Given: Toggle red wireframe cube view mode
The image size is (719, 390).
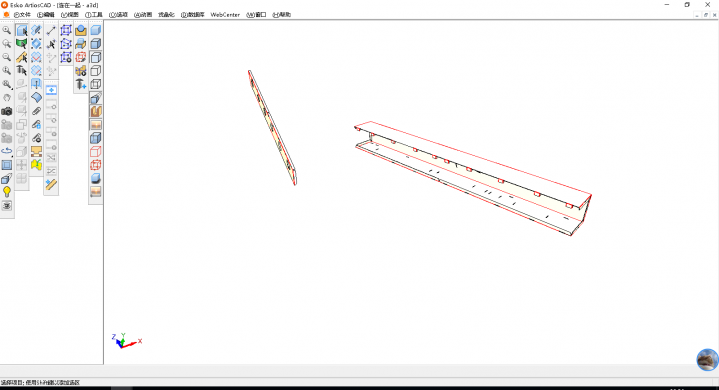Looking at the screenshot, I should pos(95,152).
